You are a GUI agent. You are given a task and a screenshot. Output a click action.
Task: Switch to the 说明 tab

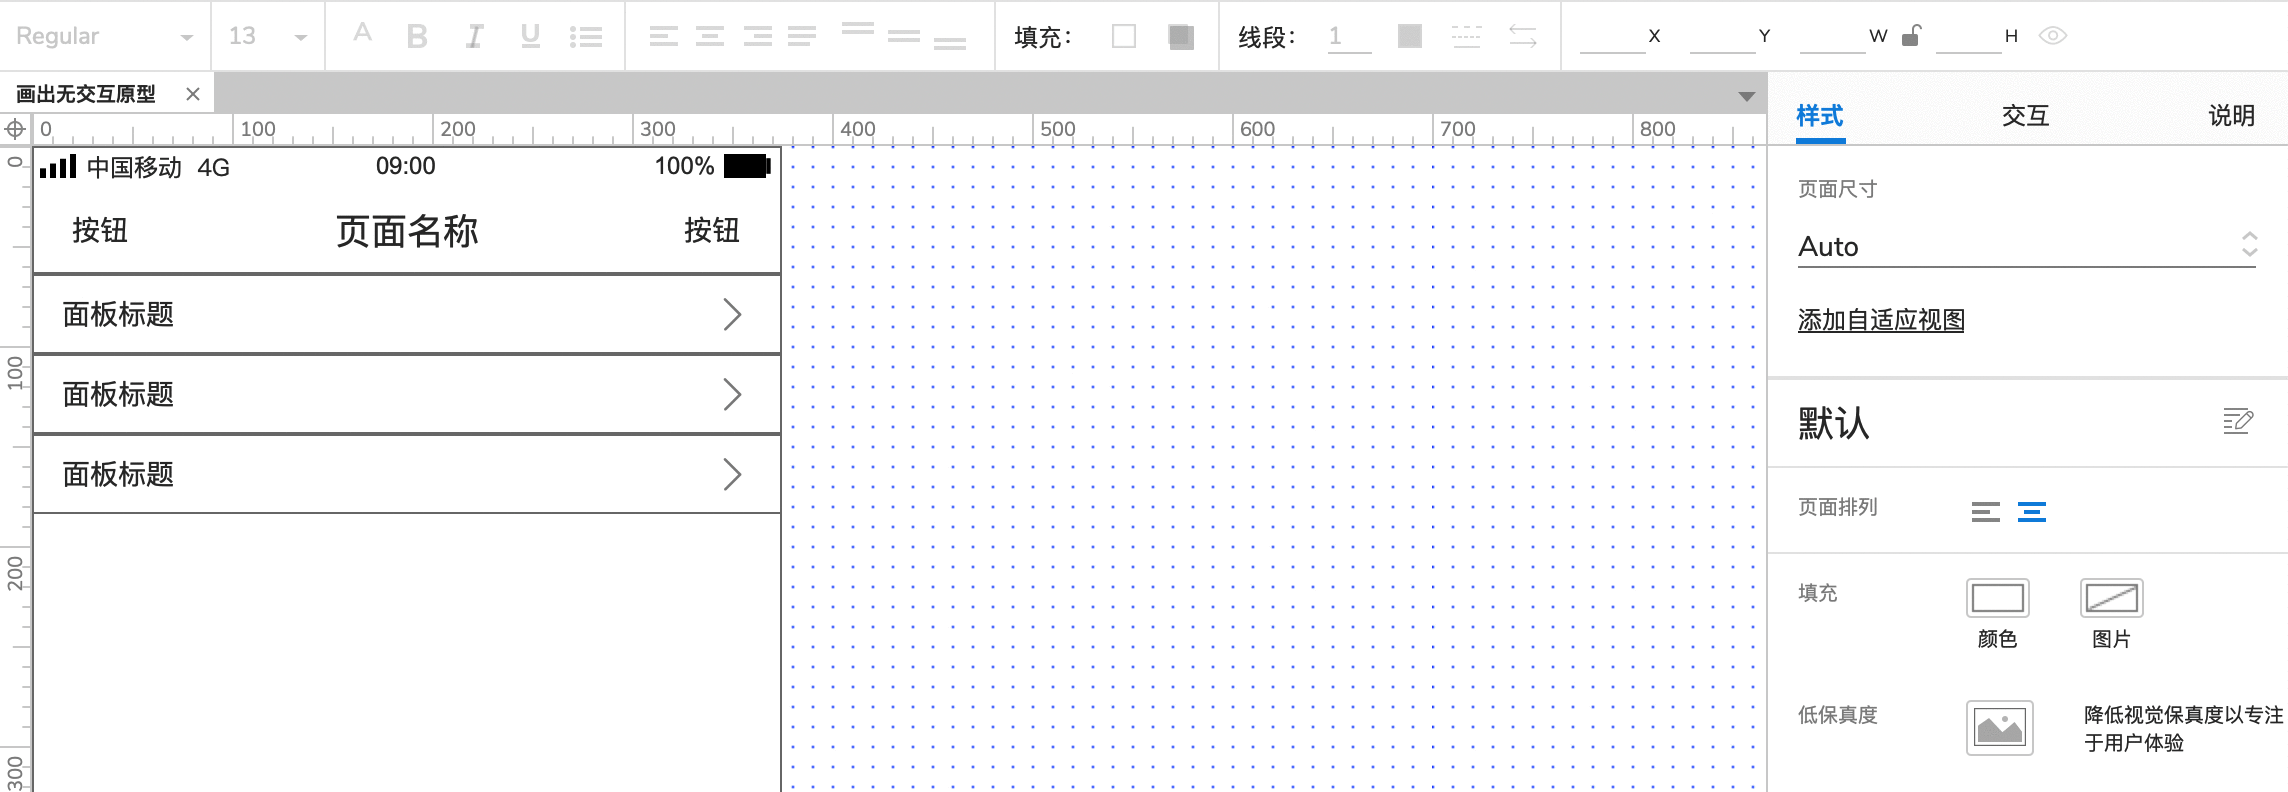point(2232,116)
